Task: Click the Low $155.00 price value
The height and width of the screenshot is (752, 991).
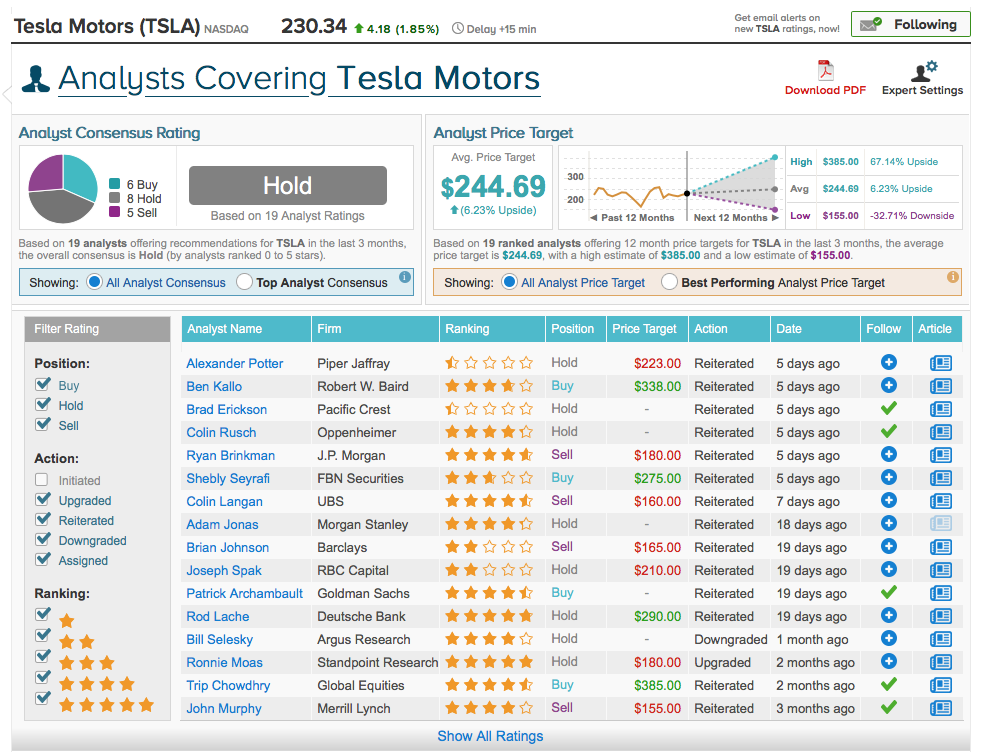Action: [x=841, y=215]
